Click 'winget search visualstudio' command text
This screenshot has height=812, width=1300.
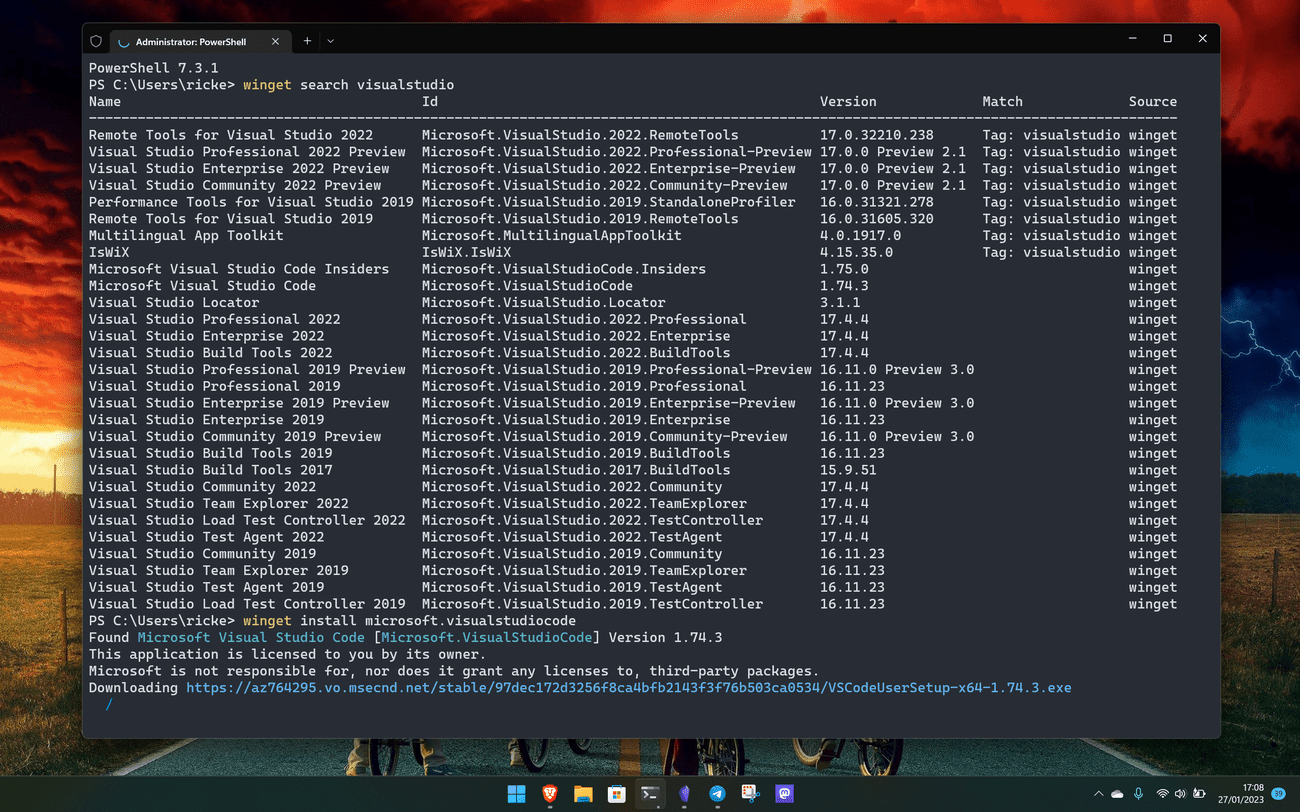coord(348,85)
